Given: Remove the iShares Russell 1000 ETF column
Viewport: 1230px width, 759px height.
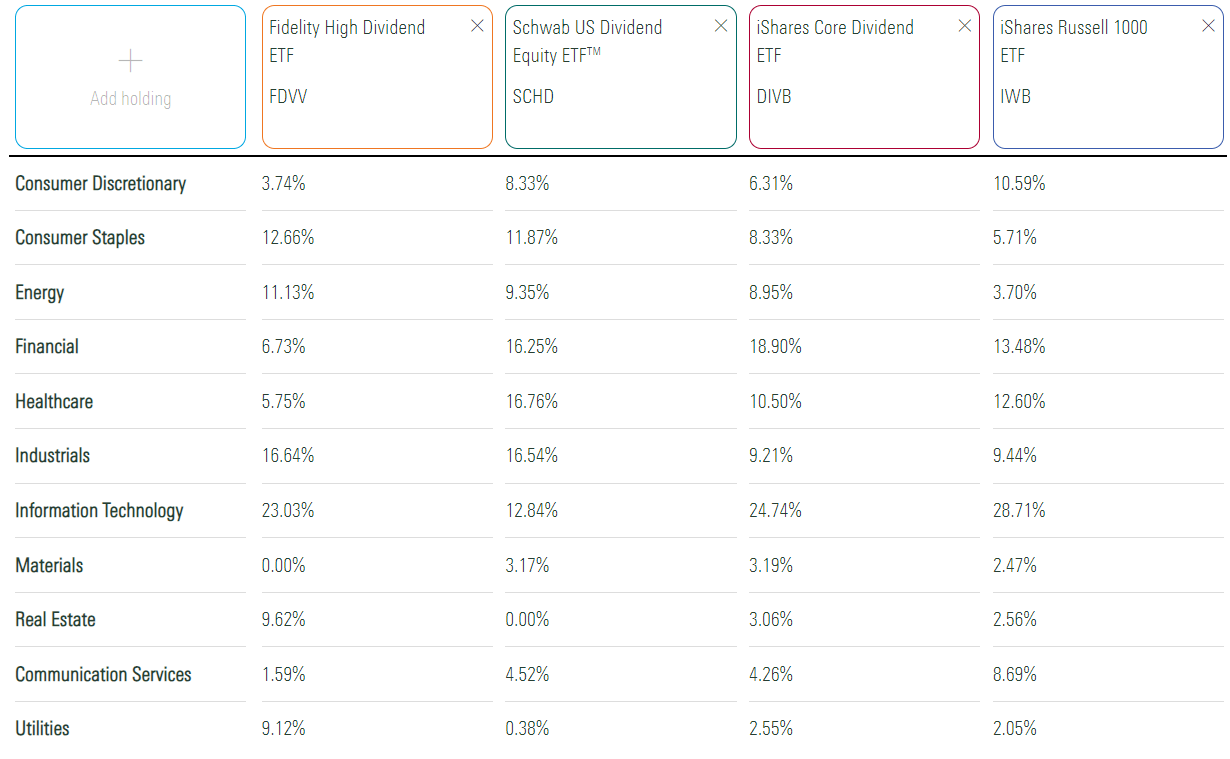Looking at the screenshot, I should (x=1208, y=25).
